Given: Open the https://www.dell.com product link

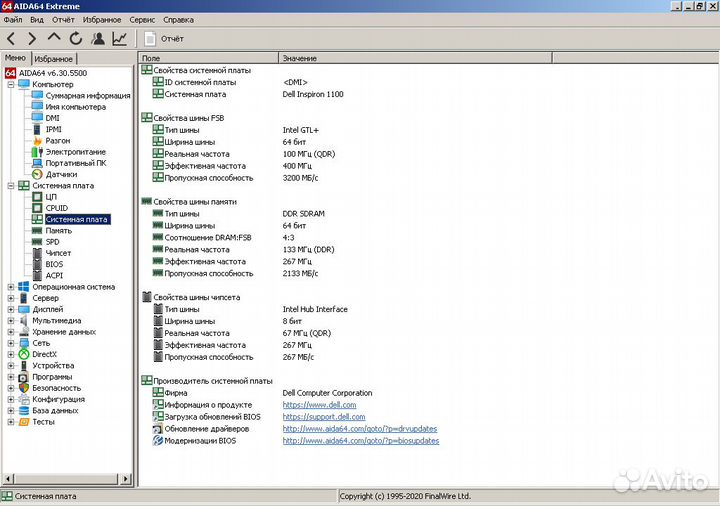Looking at the screenshot, I should pos(319,405).
